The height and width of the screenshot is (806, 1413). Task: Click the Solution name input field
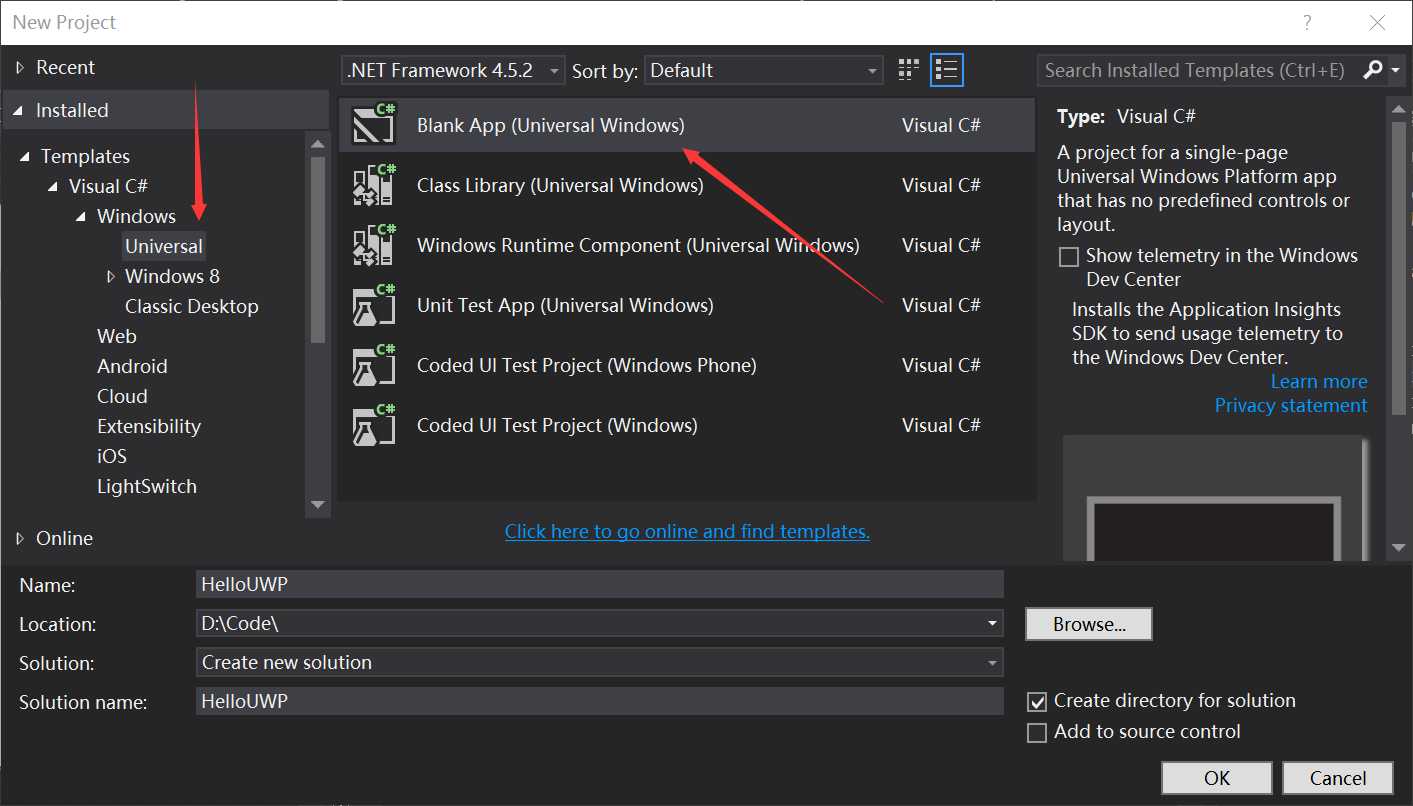(x=600, y=701)
